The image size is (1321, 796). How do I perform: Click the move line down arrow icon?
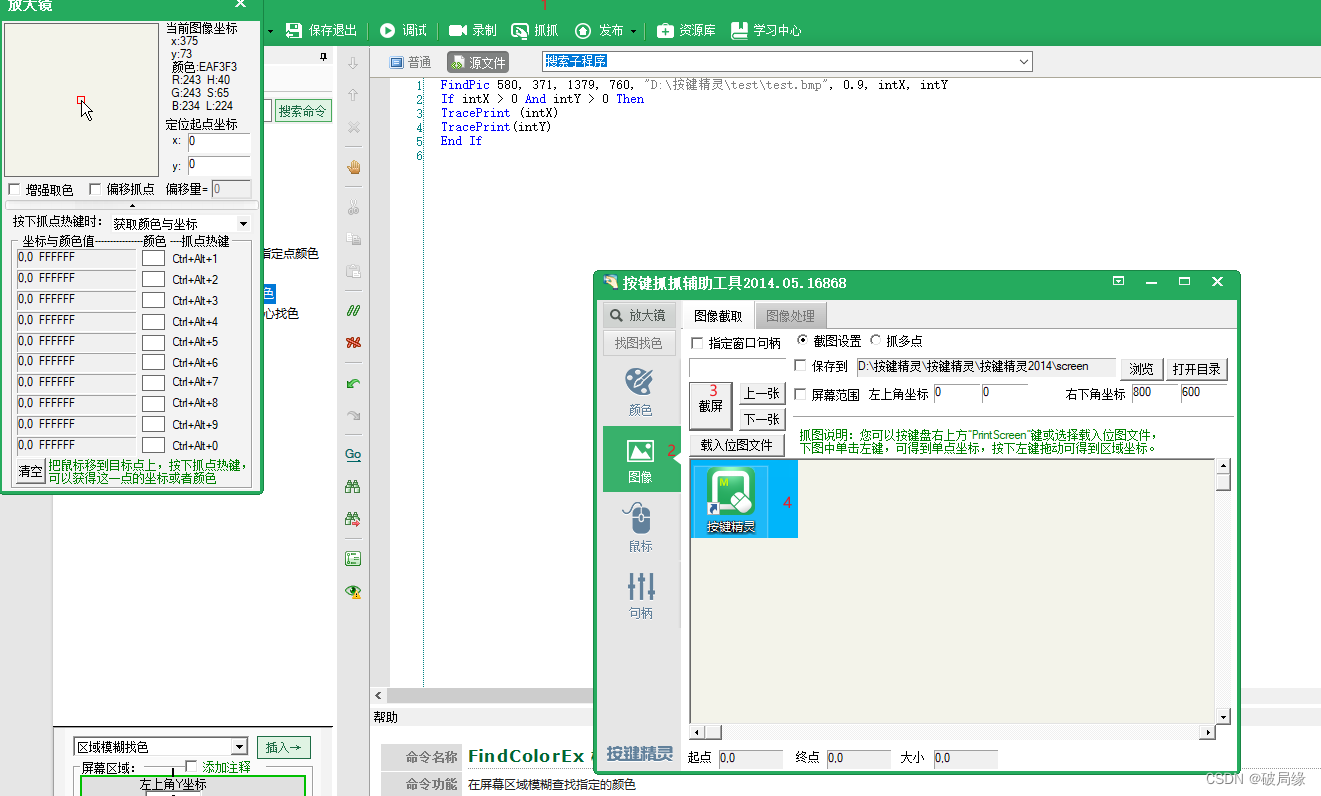click(353, 63)
